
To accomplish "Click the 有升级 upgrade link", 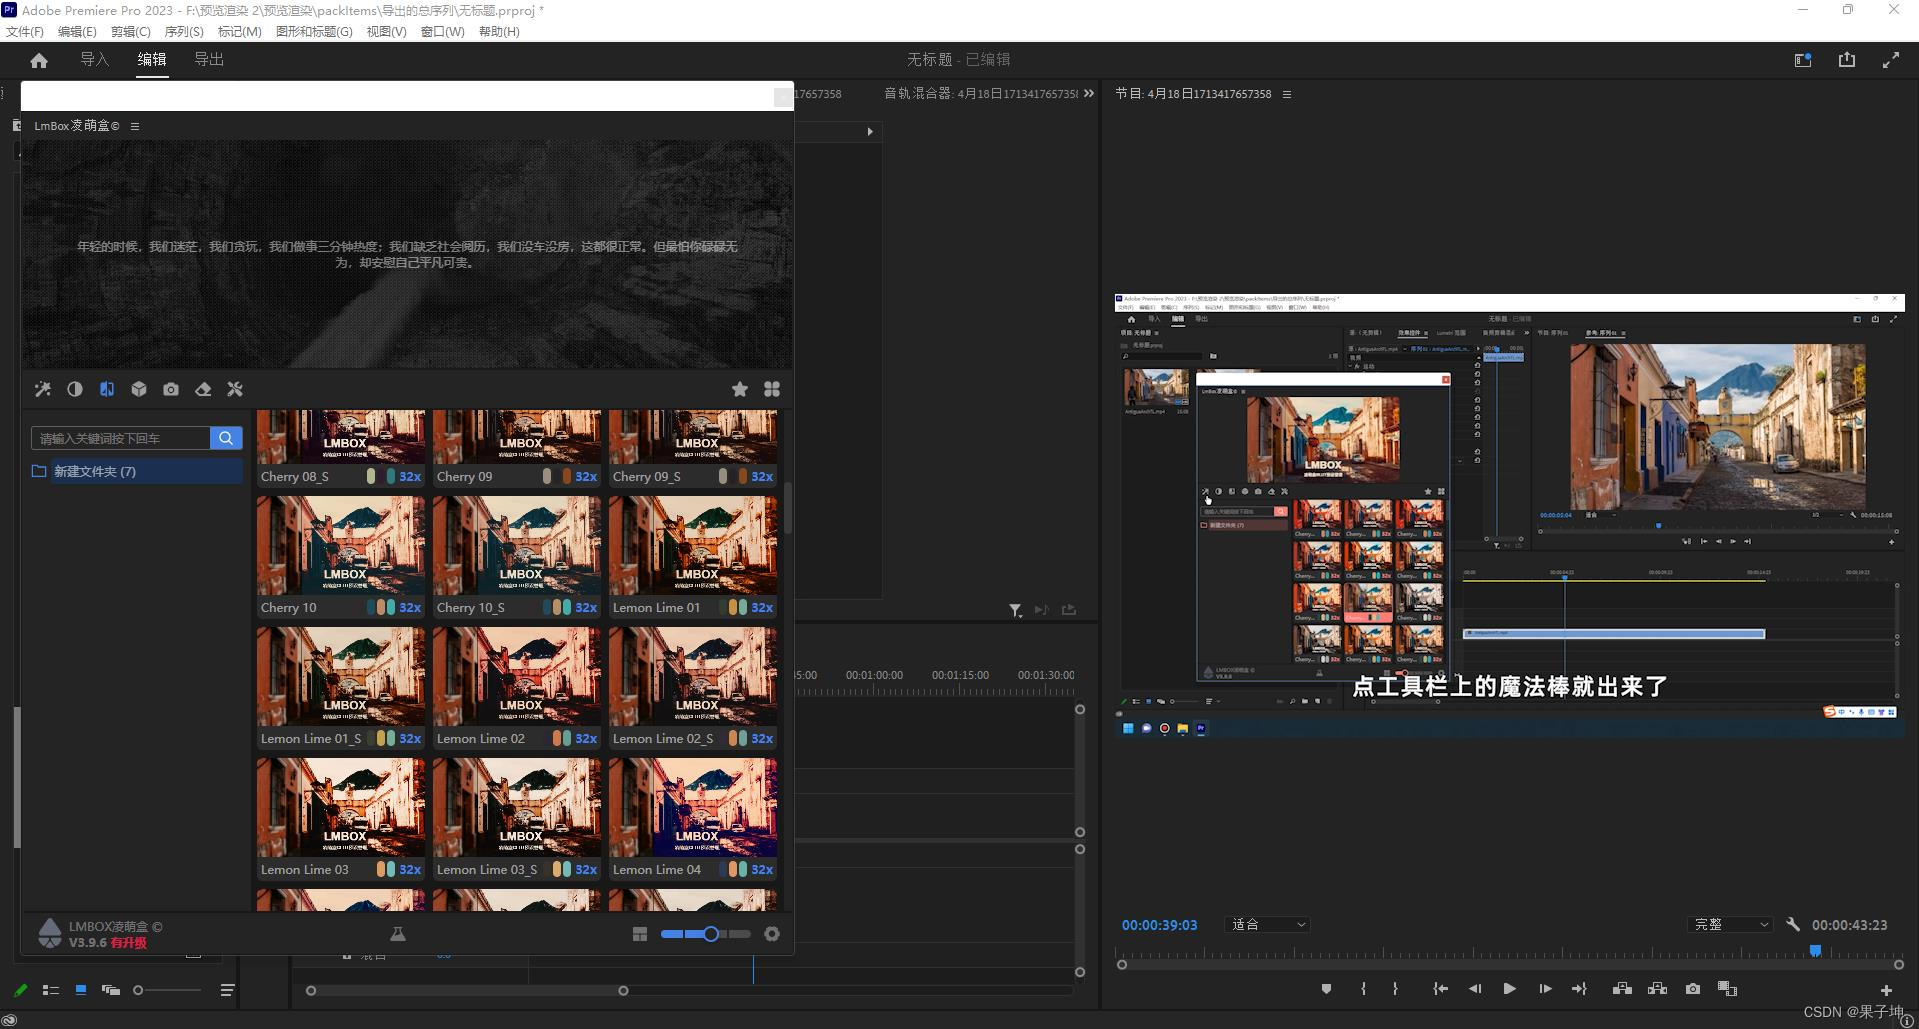I will 128,943.
